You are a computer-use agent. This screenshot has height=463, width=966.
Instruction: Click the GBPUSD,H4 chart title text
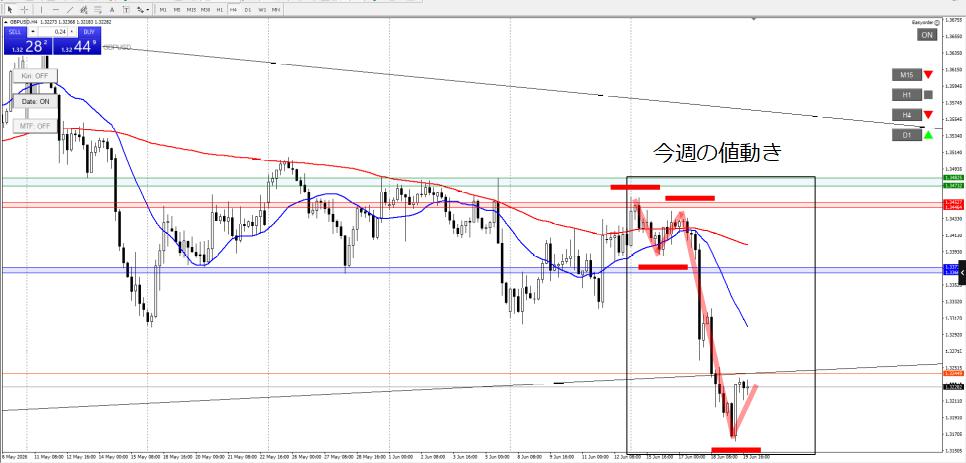pos(23,22)
